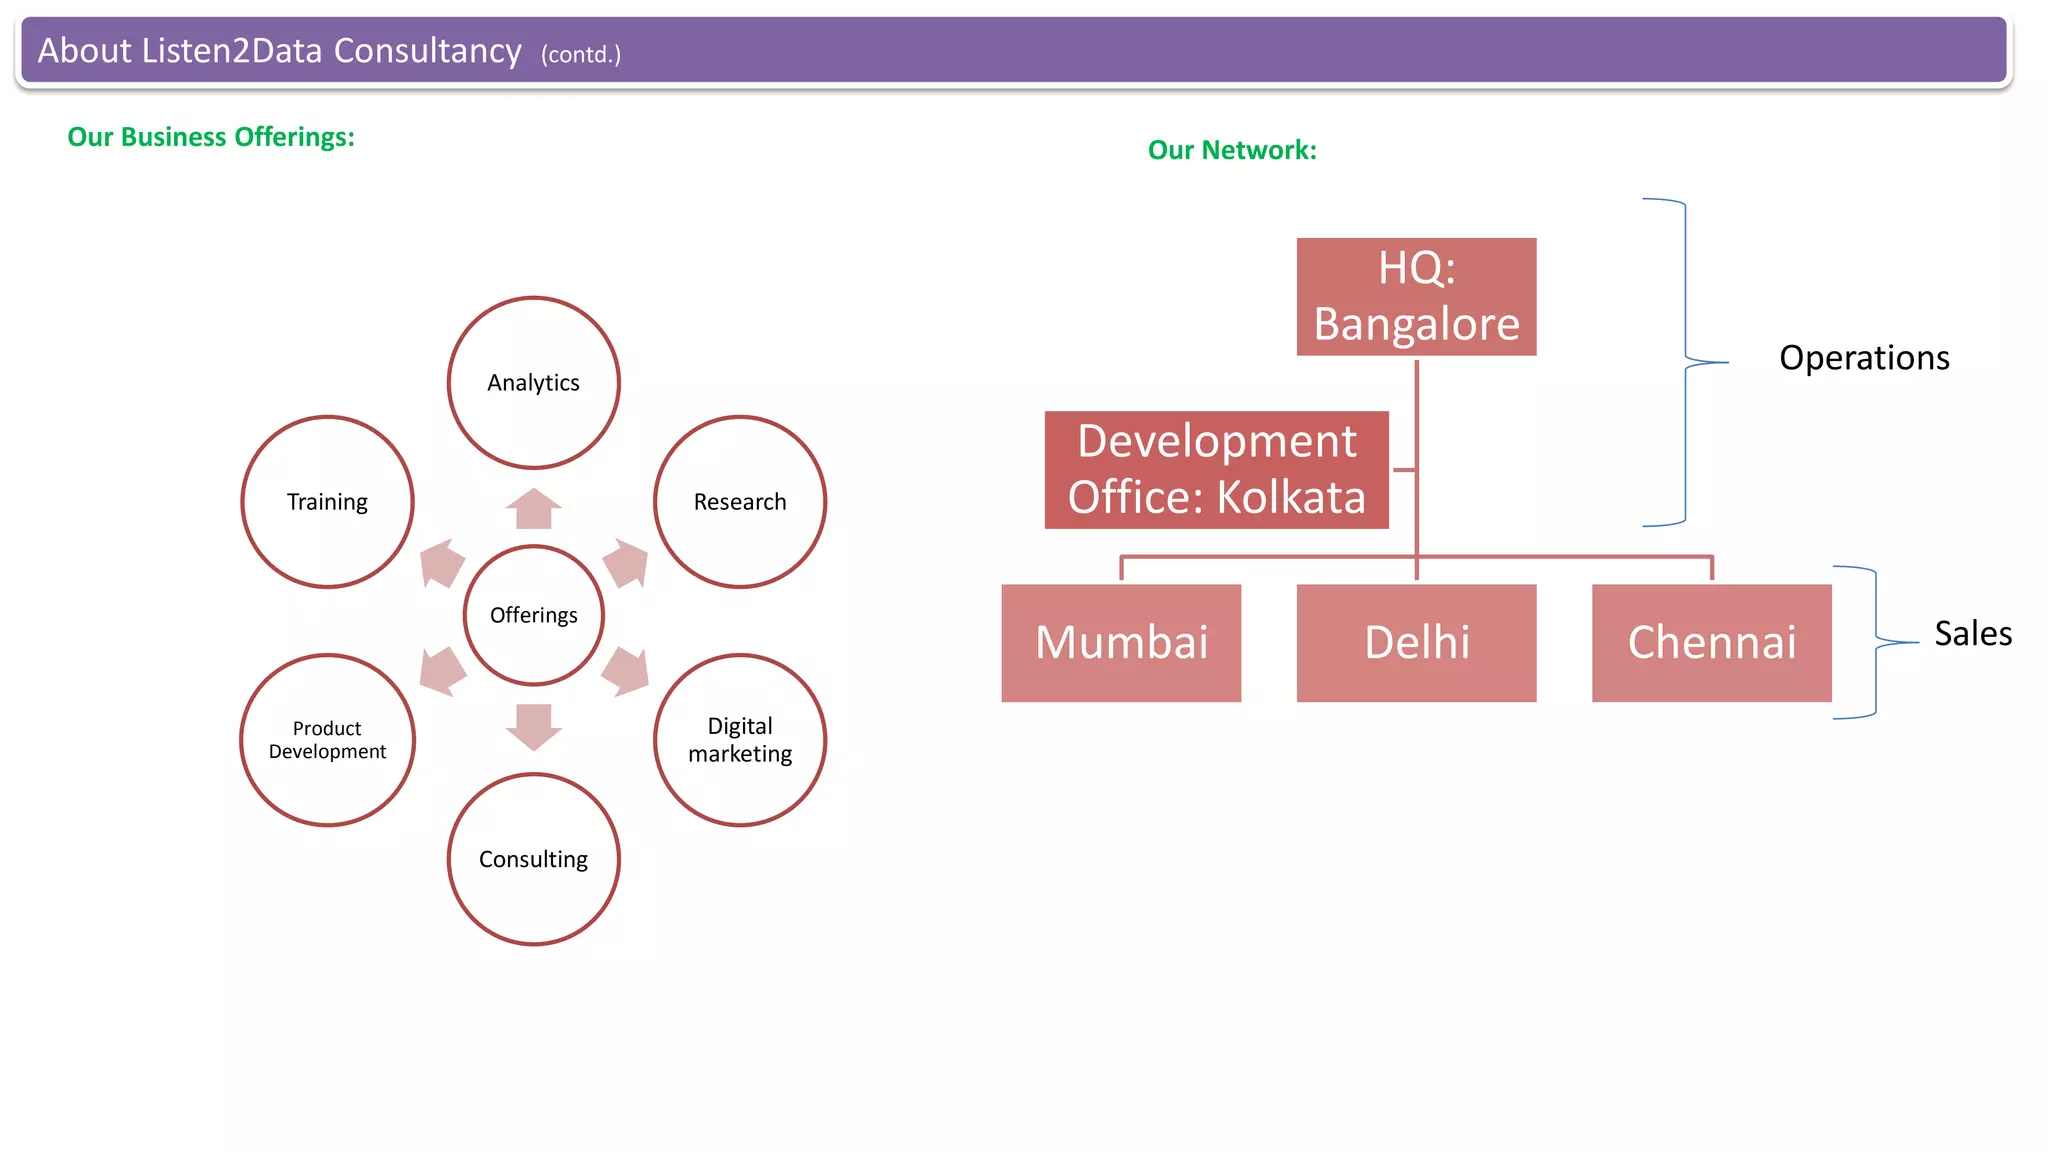Select the Mumbai box
The image size is (2048, 1152).
(x=1121, y=643)
